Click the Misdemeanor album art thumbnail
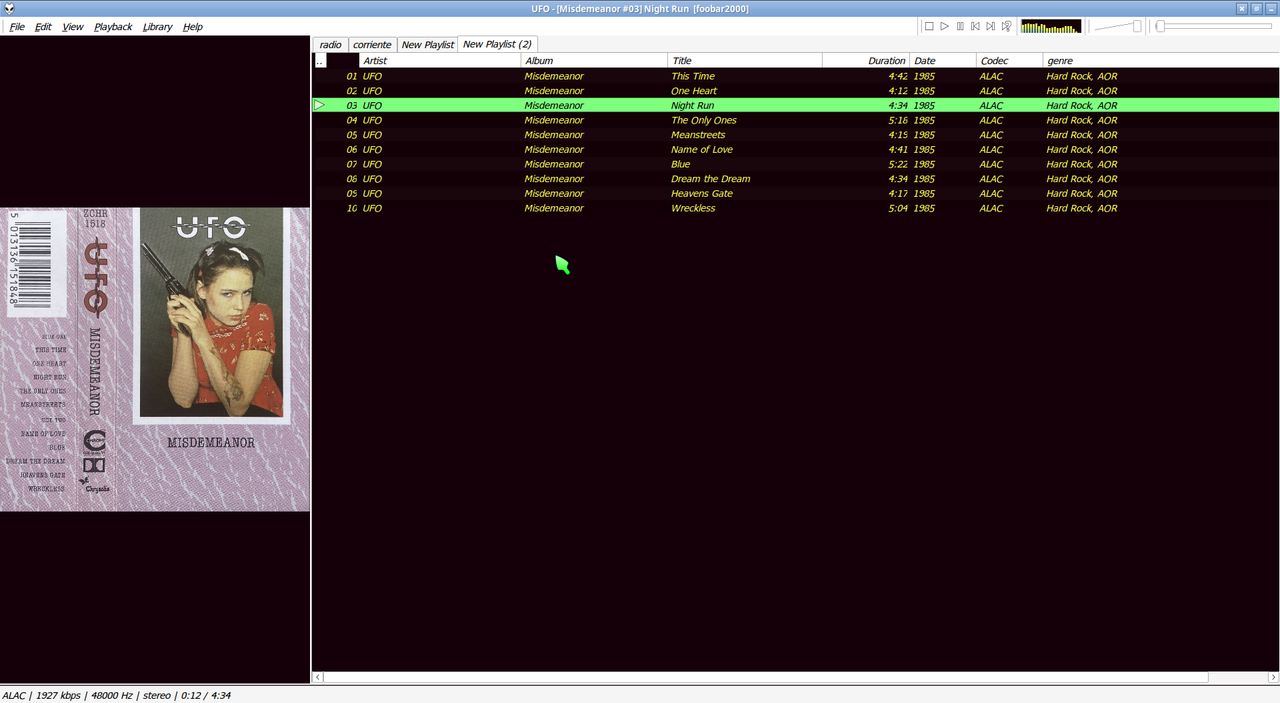1280x703 pixels. pyautogui.click(x=155, y=359)
